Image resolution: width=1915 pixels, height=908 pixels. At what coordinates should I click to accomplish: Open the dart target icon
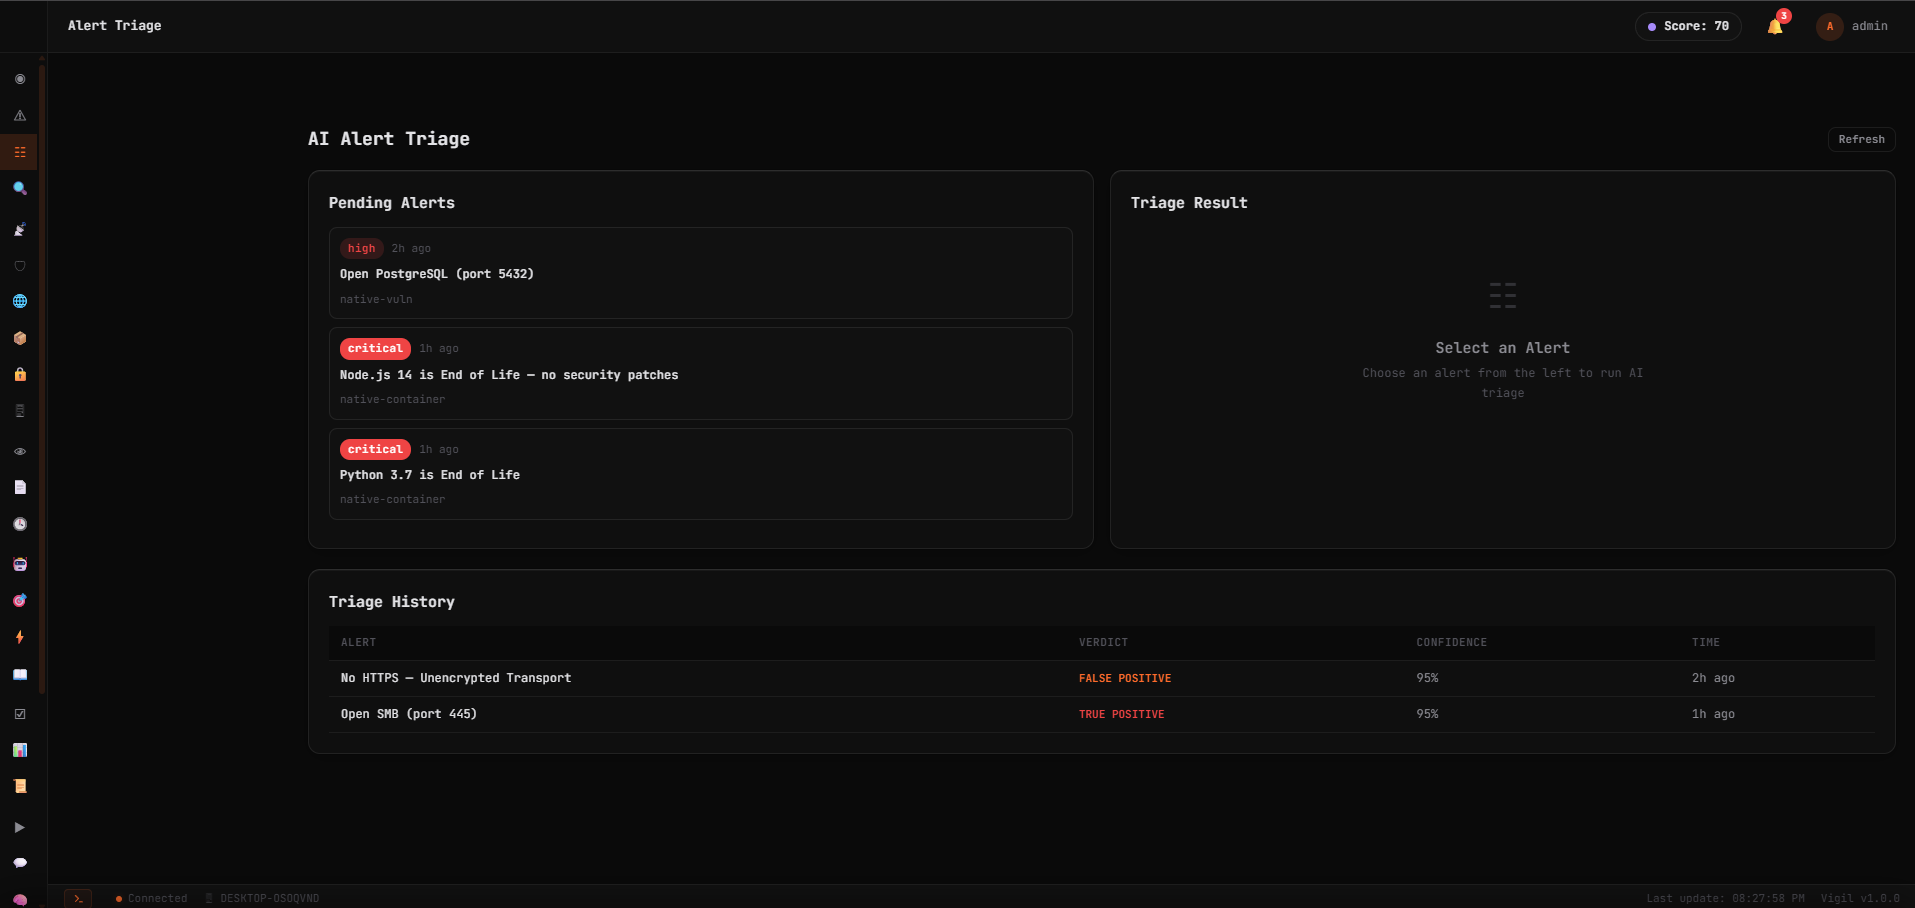pos(19,600)
